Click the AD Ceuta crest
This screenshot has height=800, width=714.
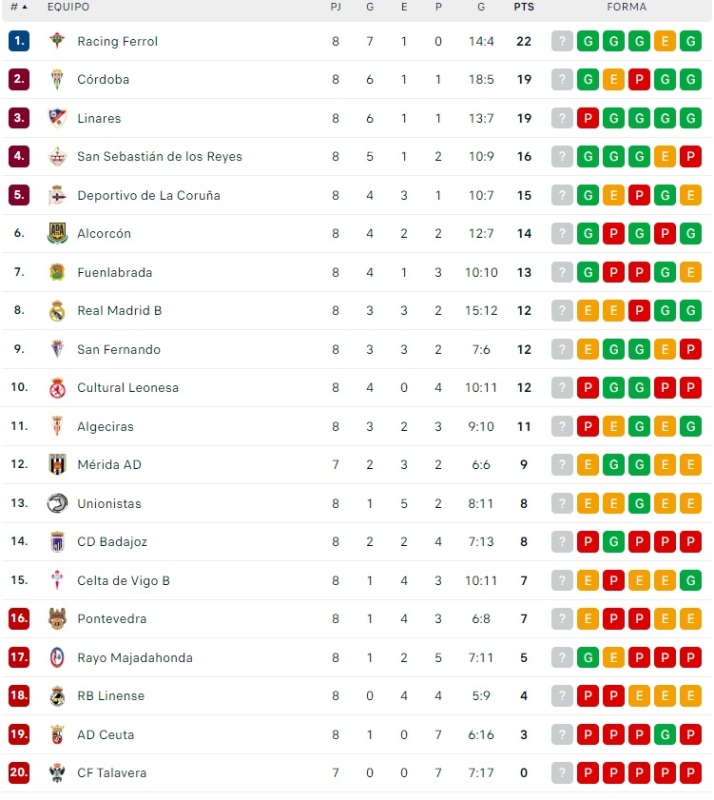coord(57,734)
